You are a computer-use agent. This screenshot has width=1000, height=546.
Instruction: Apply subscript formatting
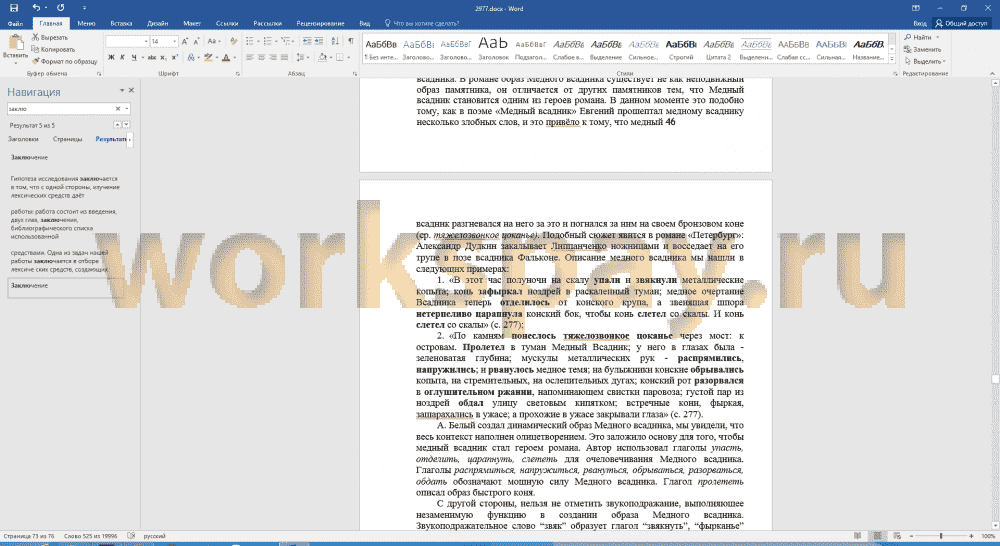(163, 57)
